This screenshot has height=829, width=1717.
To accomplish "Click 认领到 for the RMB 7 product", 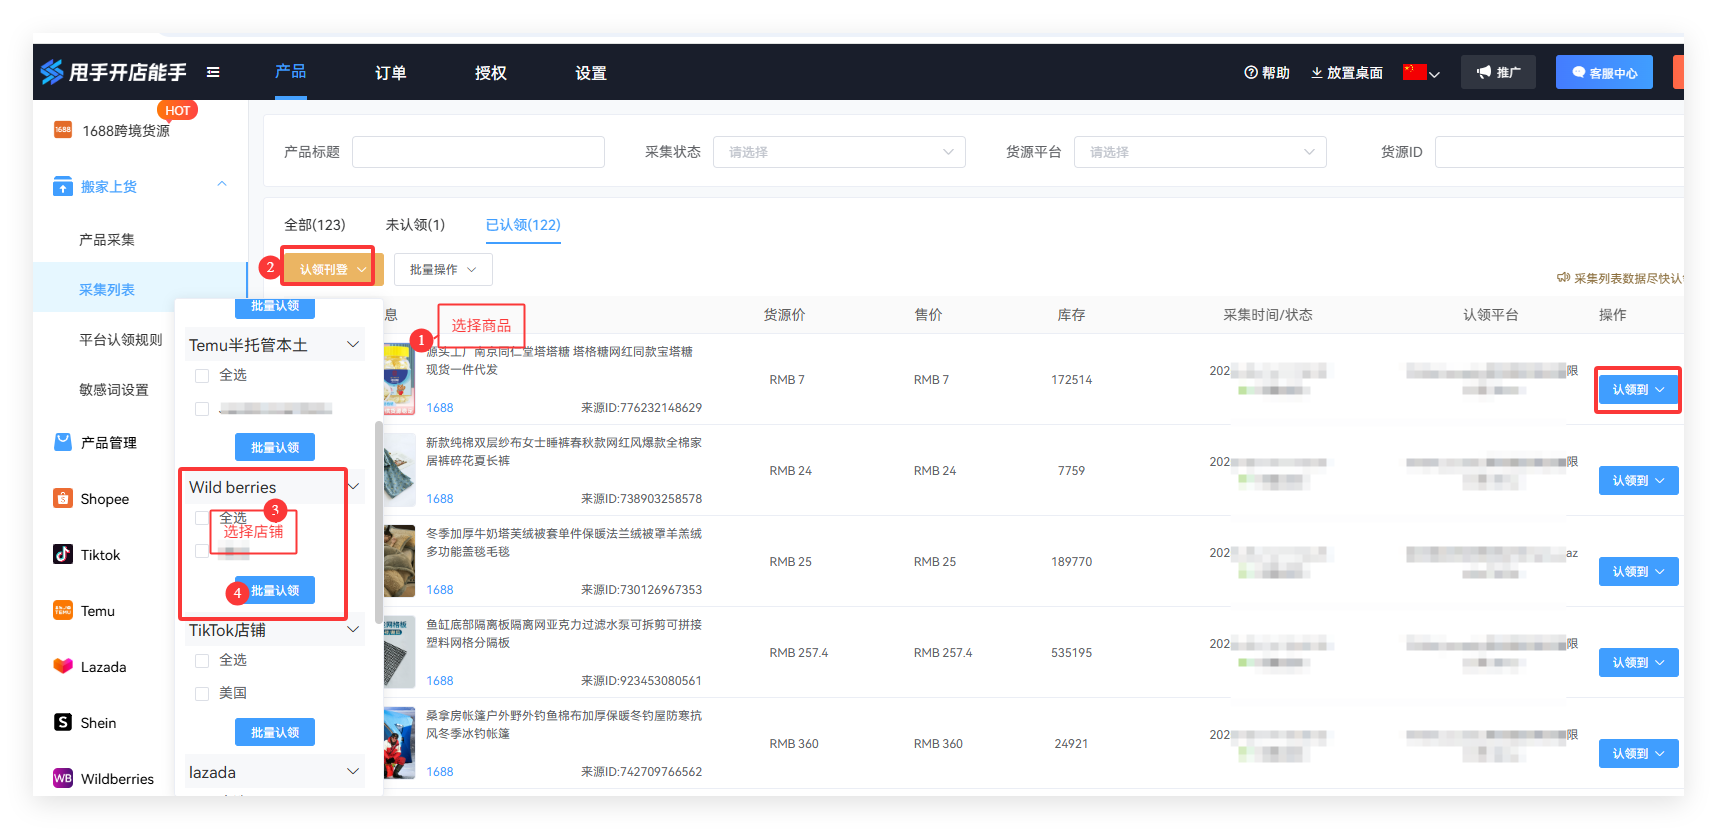I will click(x=1638, y=389).
